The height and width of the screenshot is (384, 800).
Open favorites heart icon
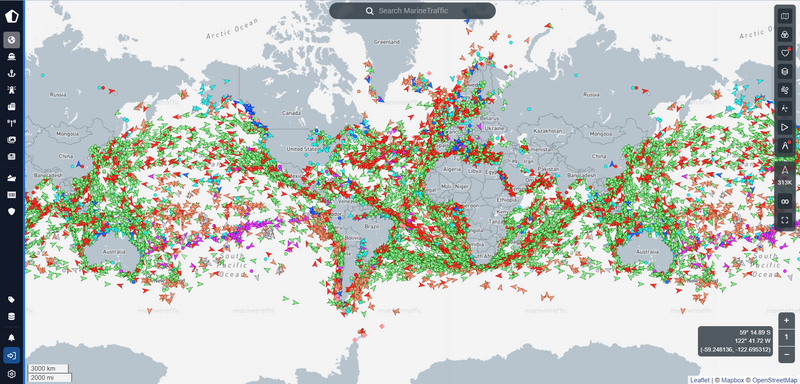(x=785, y=54)
